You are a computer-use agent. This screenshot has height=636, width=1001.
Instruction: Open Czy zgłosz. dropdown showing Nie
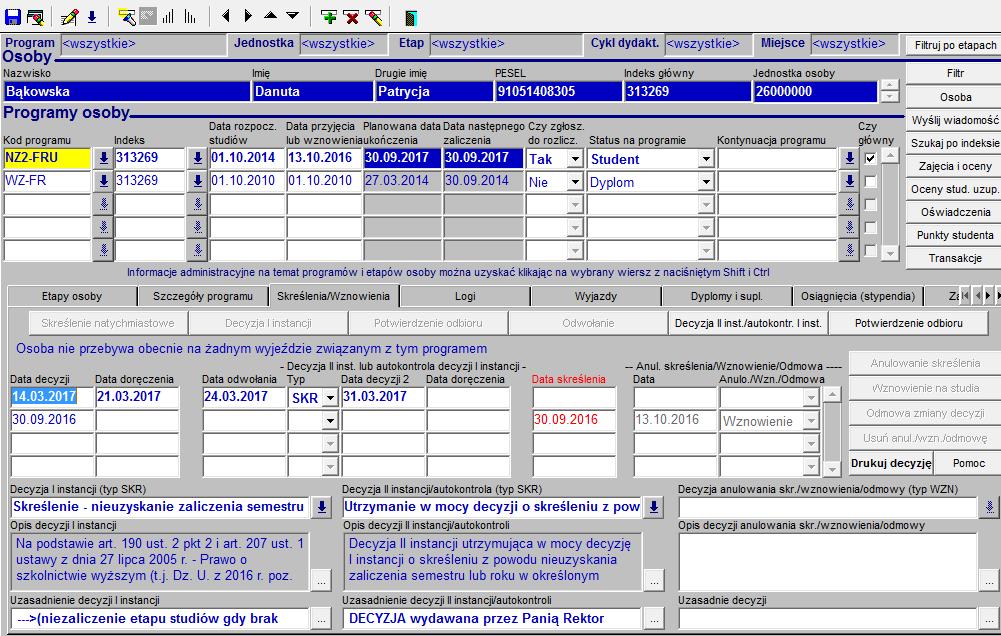click(x=575, y=182)
